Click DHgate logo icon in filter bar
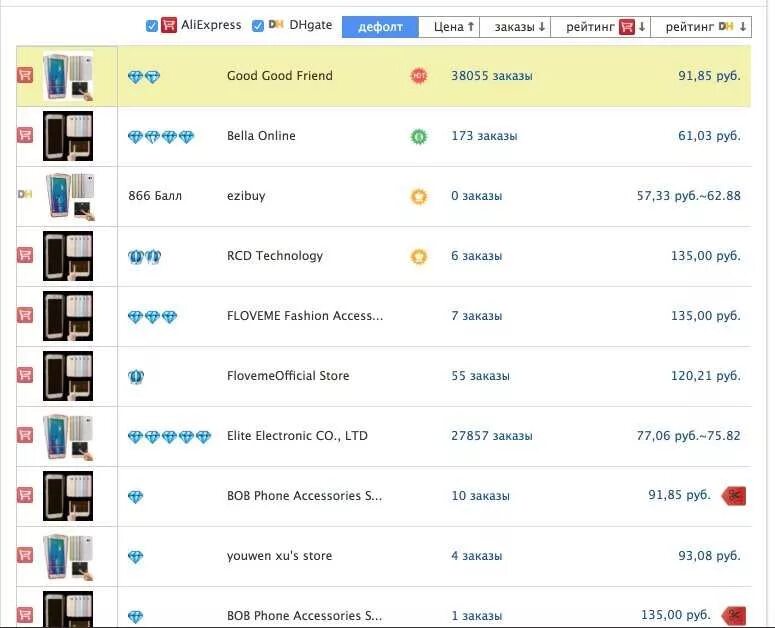Screen dimensions: 775x628 pyautogui.click(x=275, y=24)
